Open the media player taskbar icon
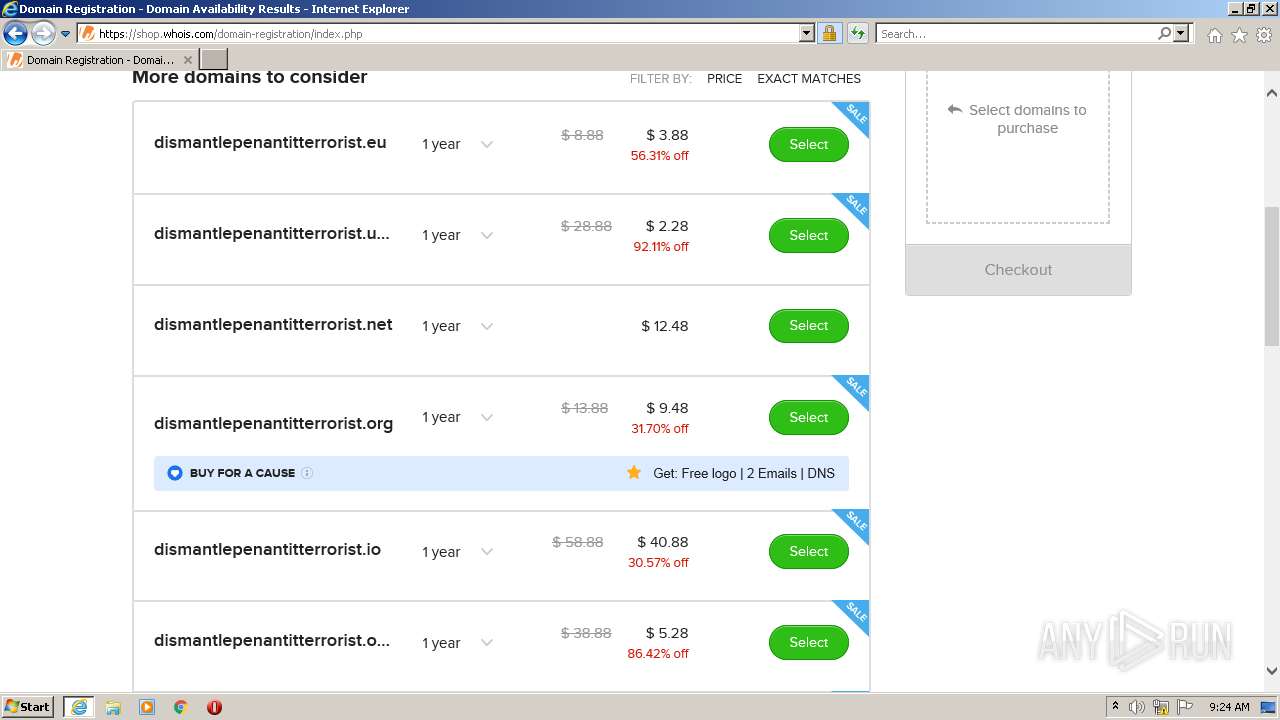1280x720 pixels. (147, 707)
